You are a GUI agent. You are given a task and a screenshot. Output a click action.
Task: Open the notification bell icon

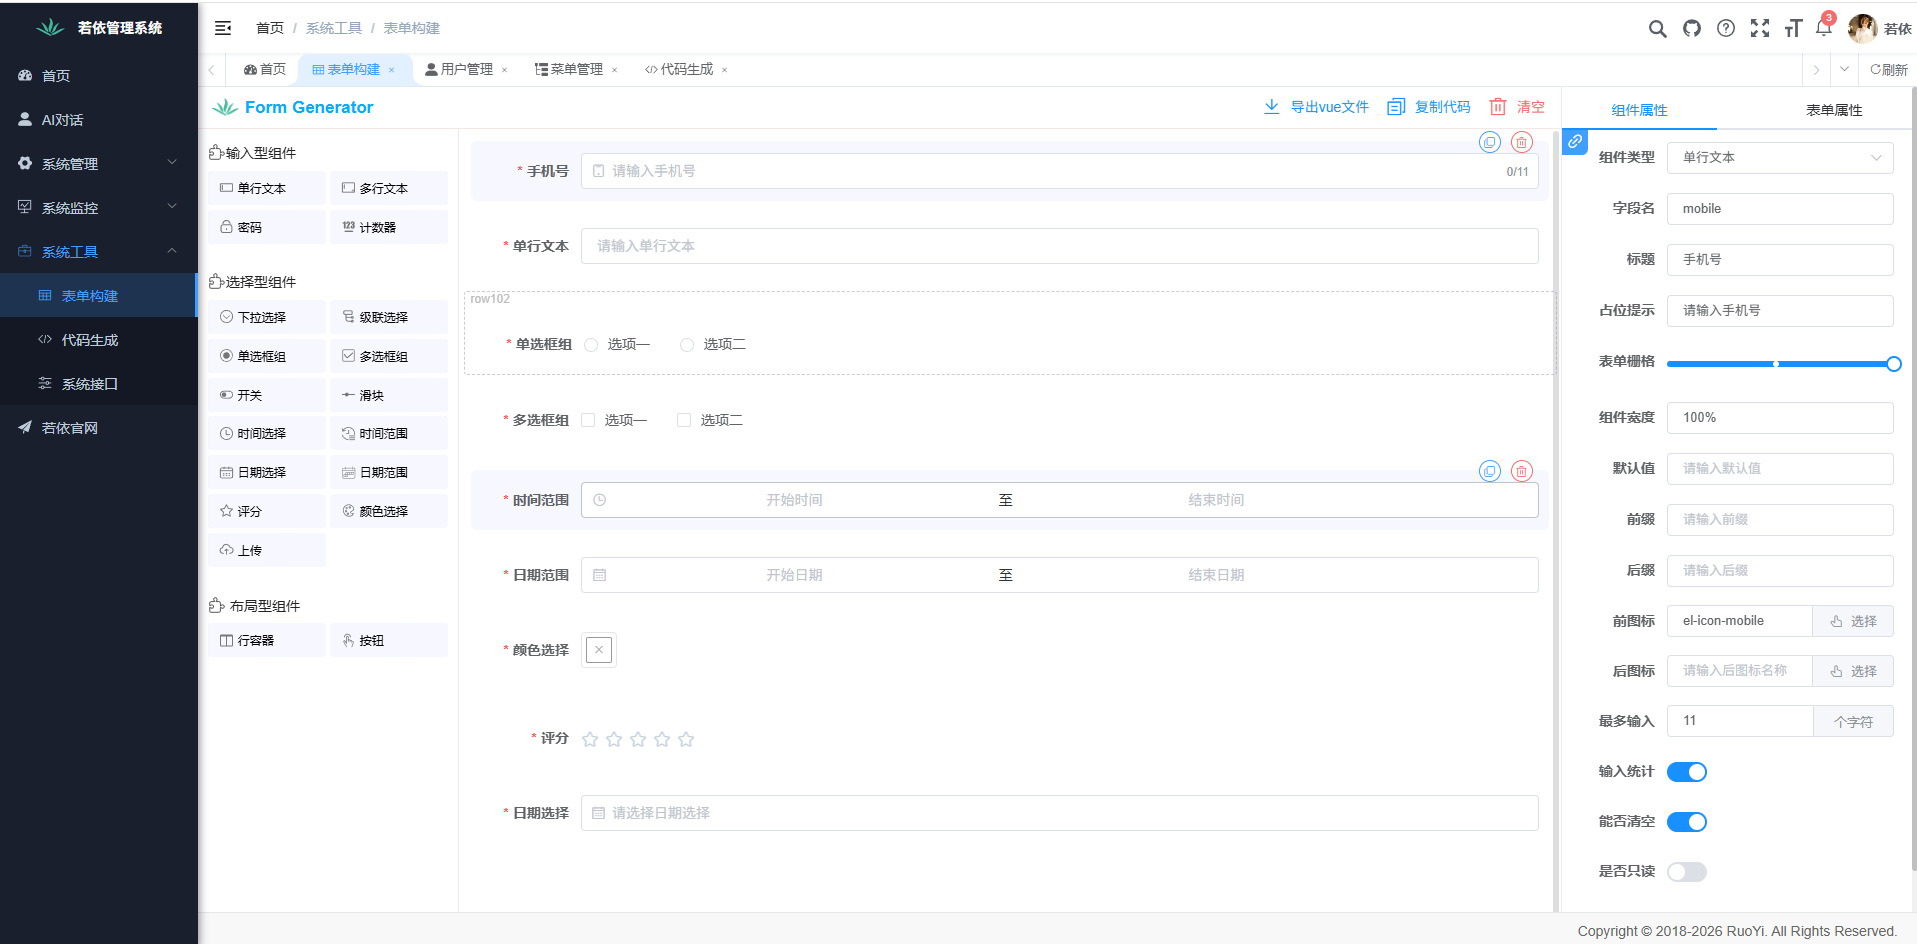[1823, 28]
